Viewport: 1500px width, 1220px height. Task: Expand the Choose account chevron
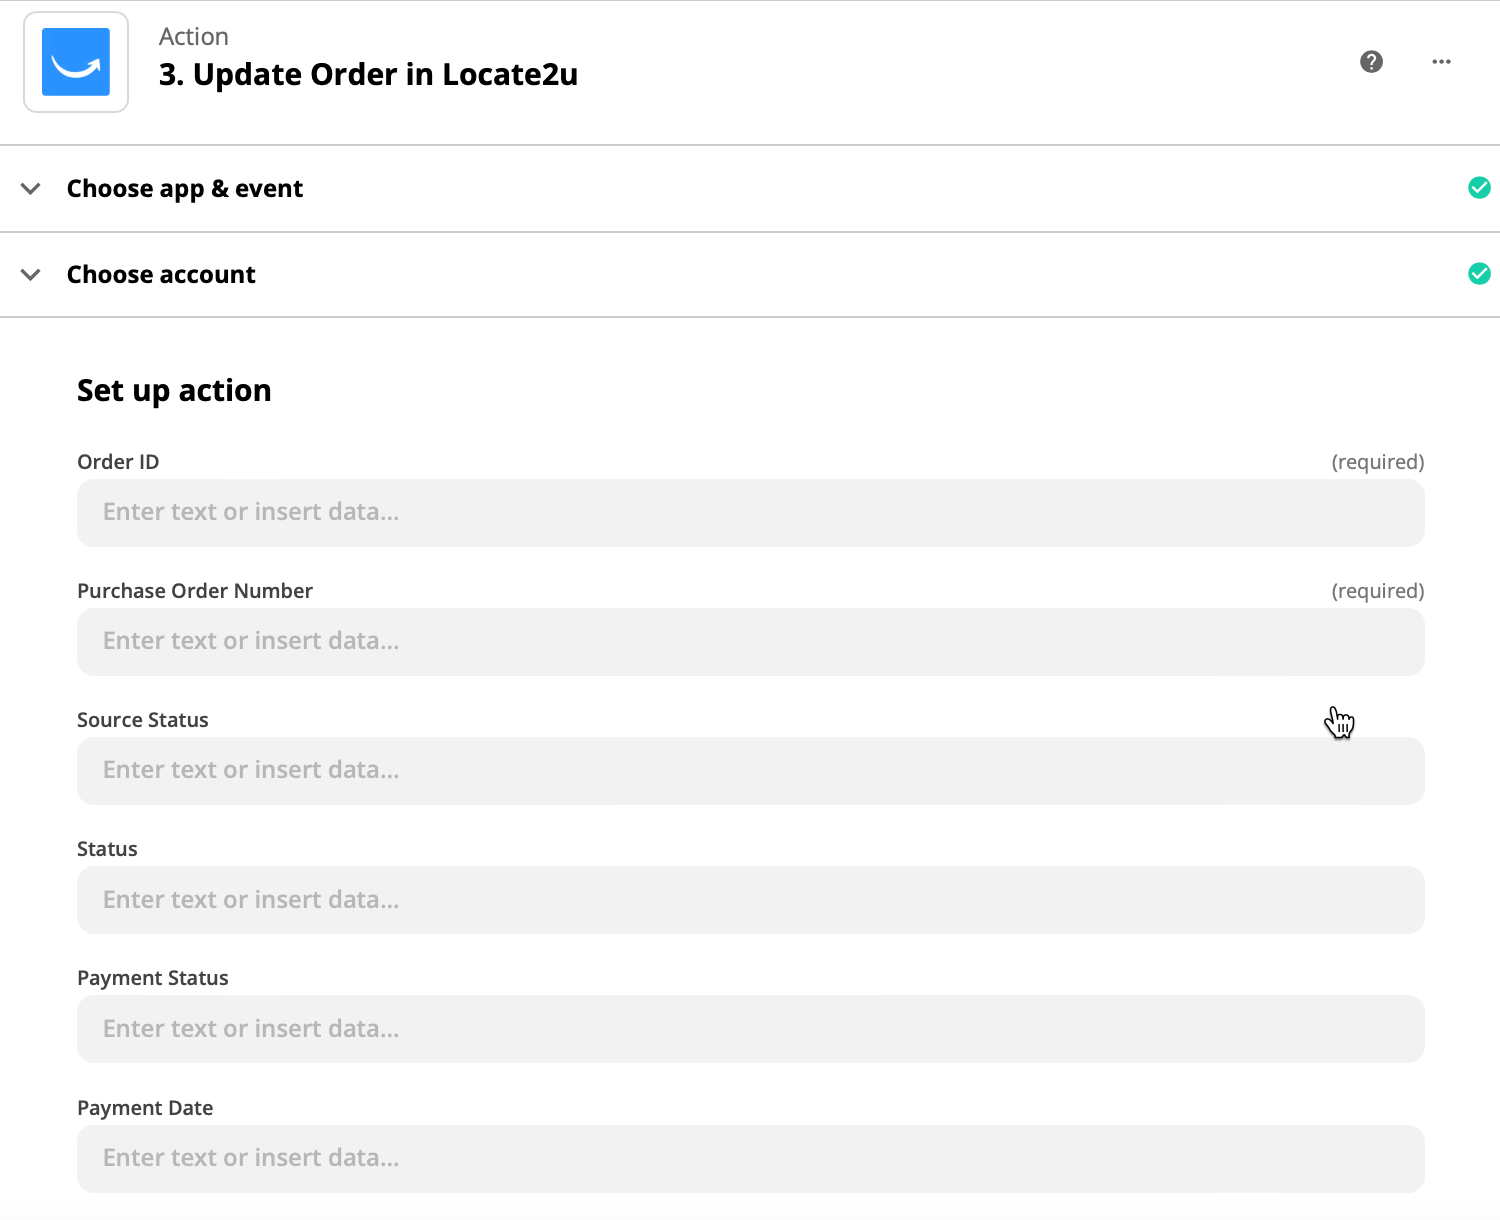[x=31, y=275]
